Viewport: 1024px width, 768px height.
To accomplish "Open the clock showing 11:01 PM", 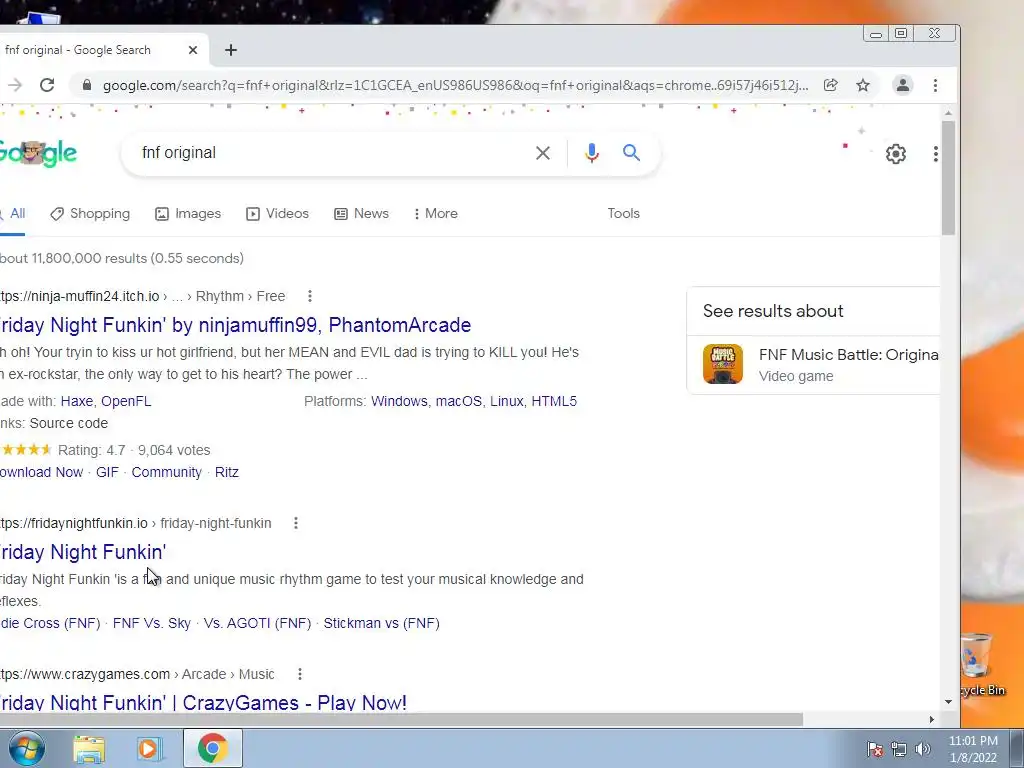I will pyautogui.click(x=973, y=749).
